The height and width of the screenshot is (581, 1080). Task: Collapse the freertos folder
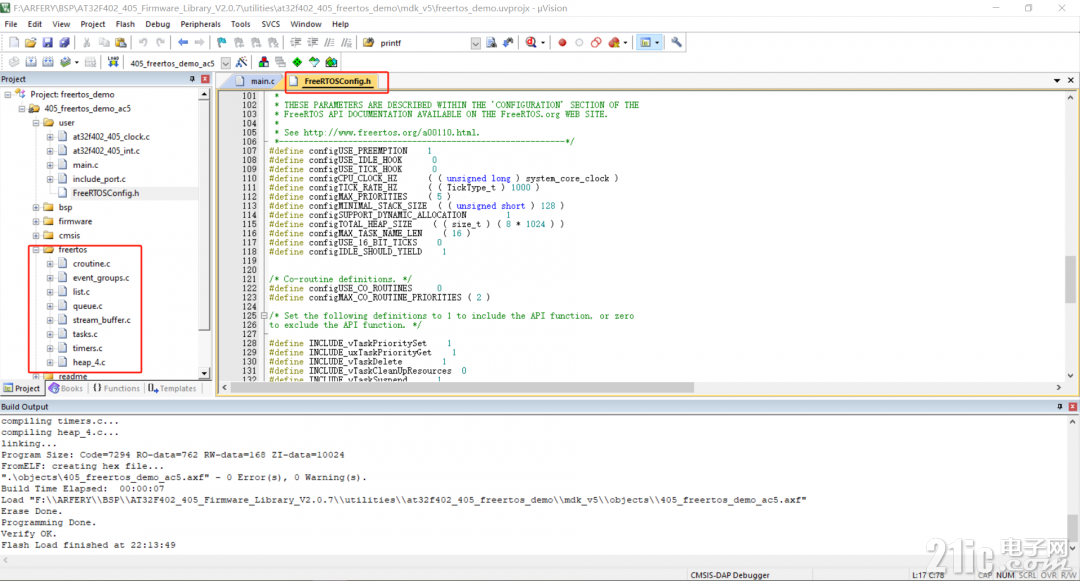point(36,250)
